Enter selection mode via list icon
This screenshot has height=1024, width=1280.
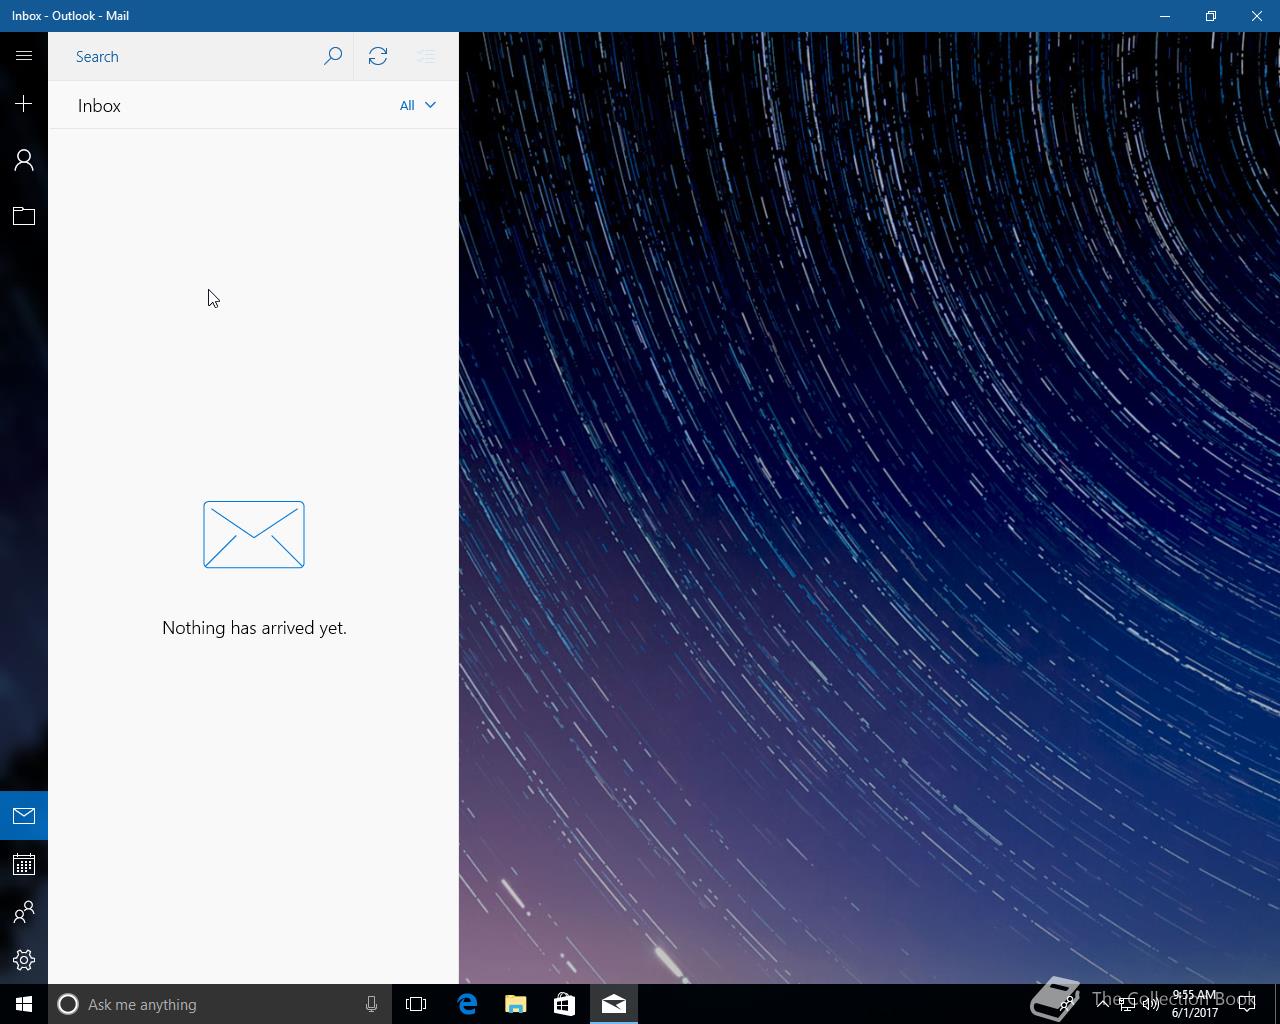(426, 56)
